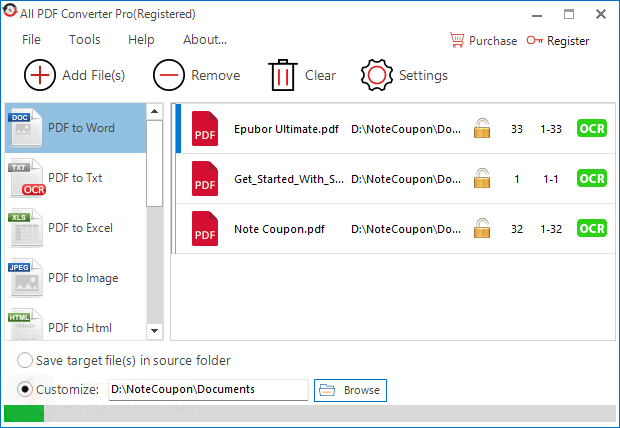
Task: Click the page range 1-1
Action: (551, 179)
